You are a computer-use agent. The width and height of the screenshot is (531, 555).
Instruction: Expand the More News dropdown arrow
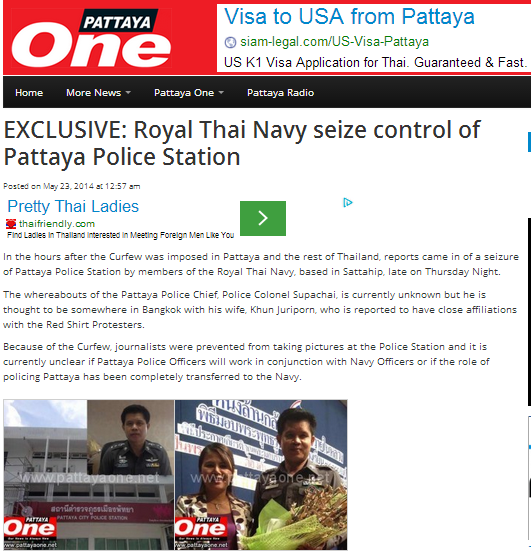click(128, 92)
